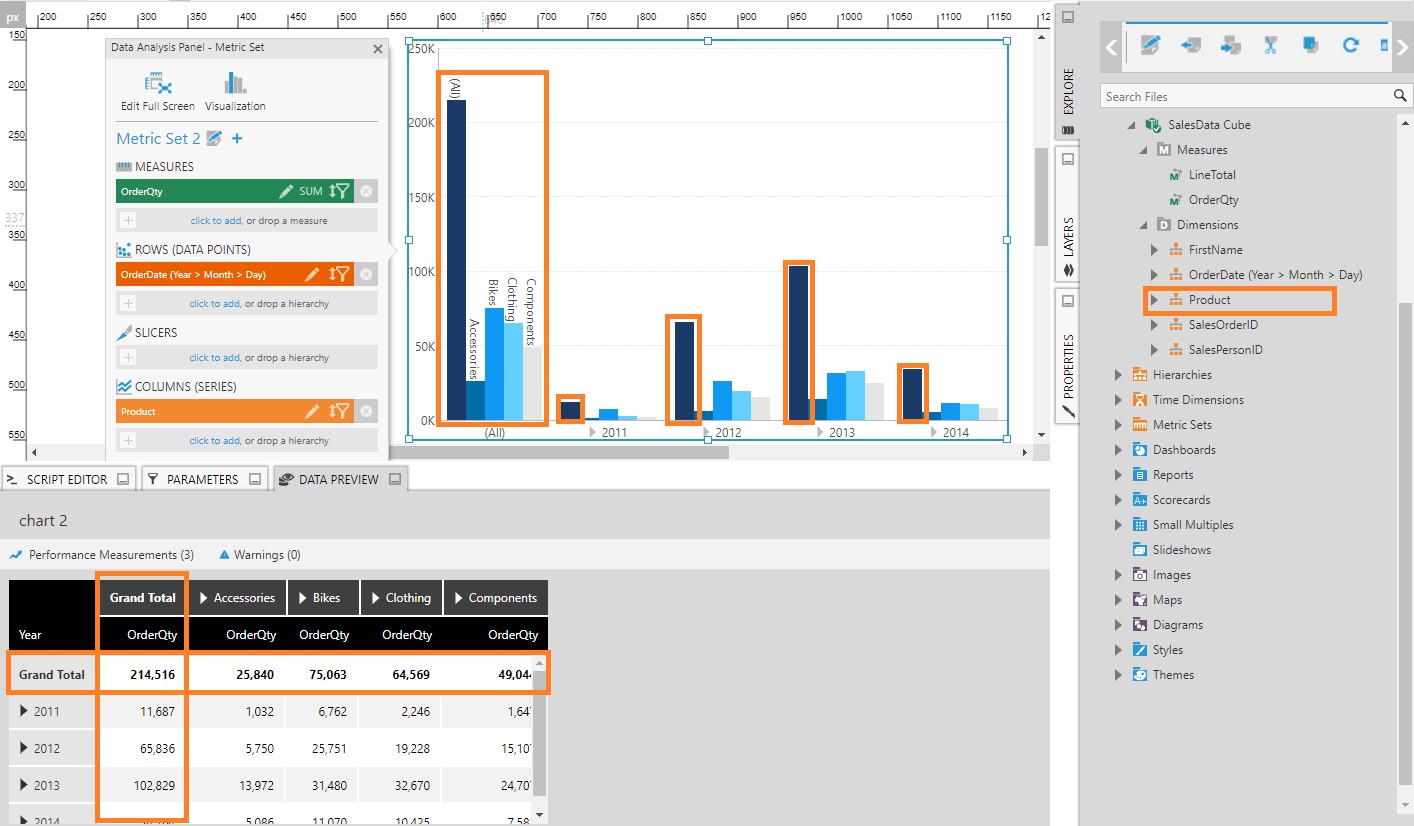Image resolution: width=1414 pixels, height=826 pixels.
Task: Click the Copy icon in the top-right toolbar
Action: tap(1310, 45)
